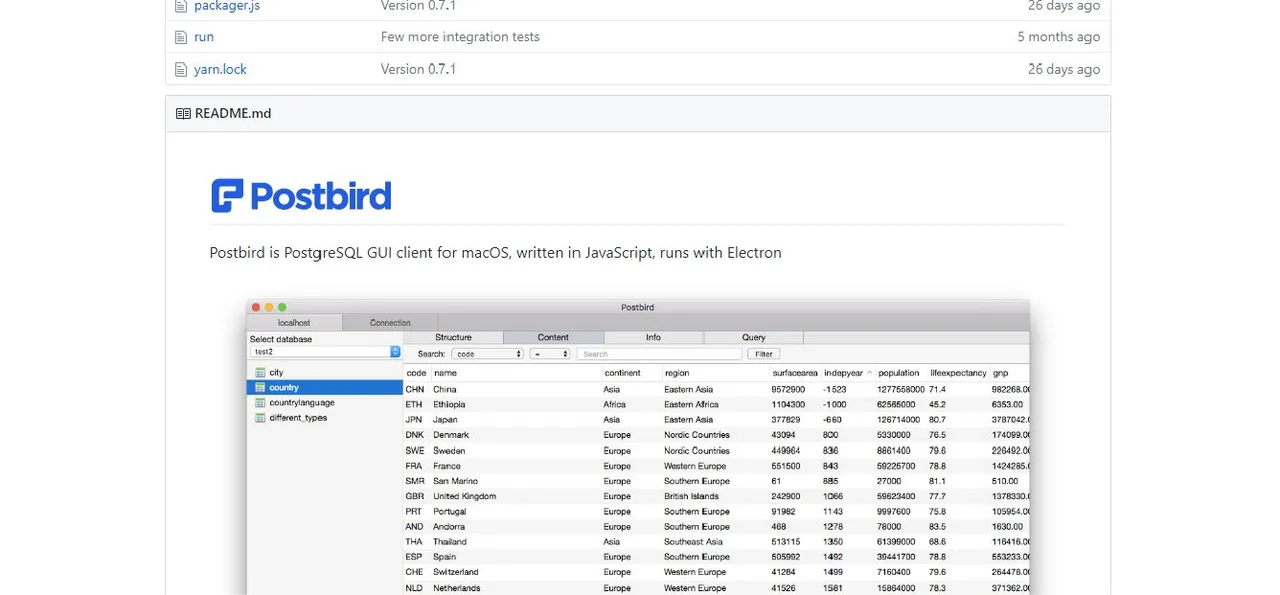Click the Postbird logo image

point(301,196)
